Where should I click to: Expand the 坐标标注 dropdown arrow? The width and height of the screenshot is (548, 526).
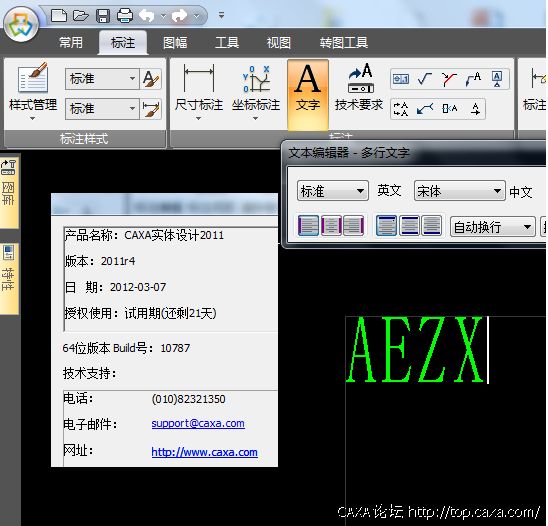pyautogui.click(x=255, y=118)
